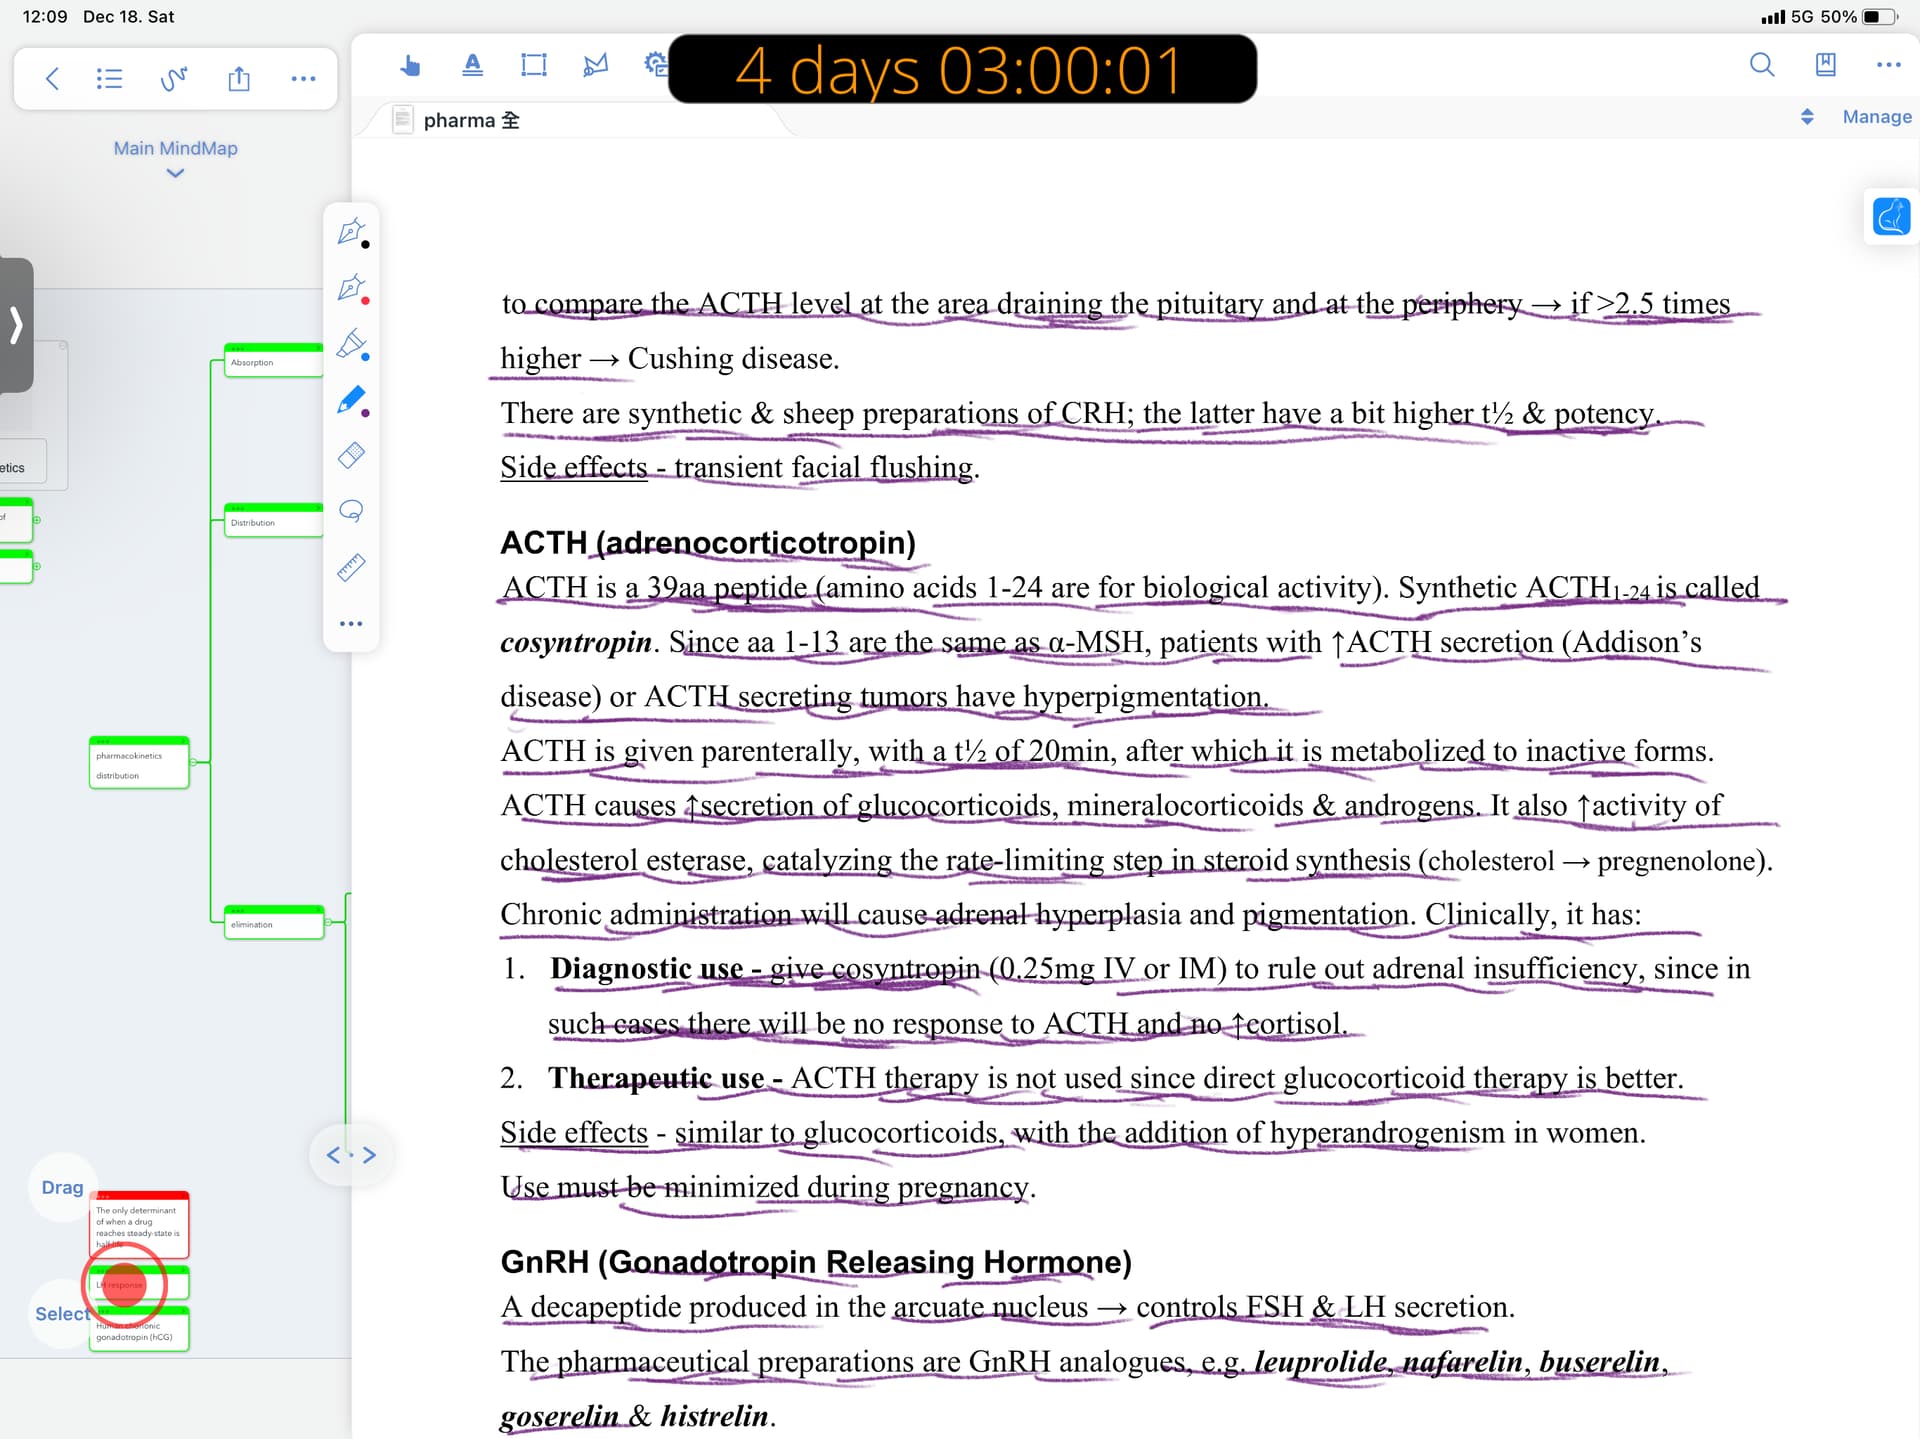Click the Diagnostic use list item label
1920x1439 pixels.
pos(646,968)
